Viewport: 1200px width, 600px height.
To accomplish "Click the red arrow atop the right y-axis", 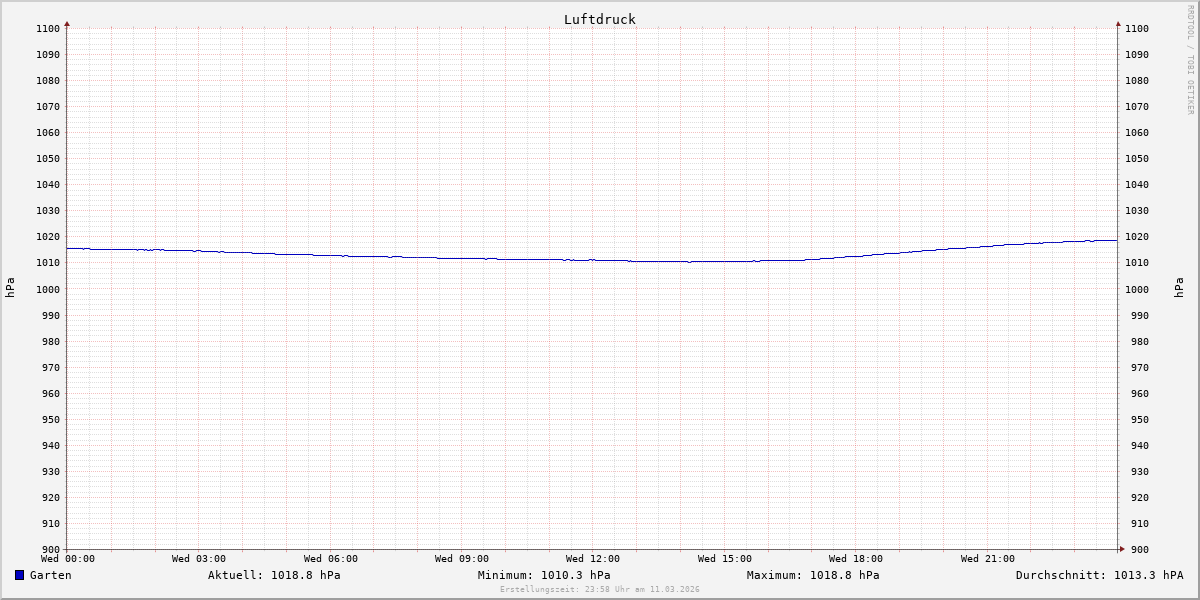I will (x=1118, y=23).
